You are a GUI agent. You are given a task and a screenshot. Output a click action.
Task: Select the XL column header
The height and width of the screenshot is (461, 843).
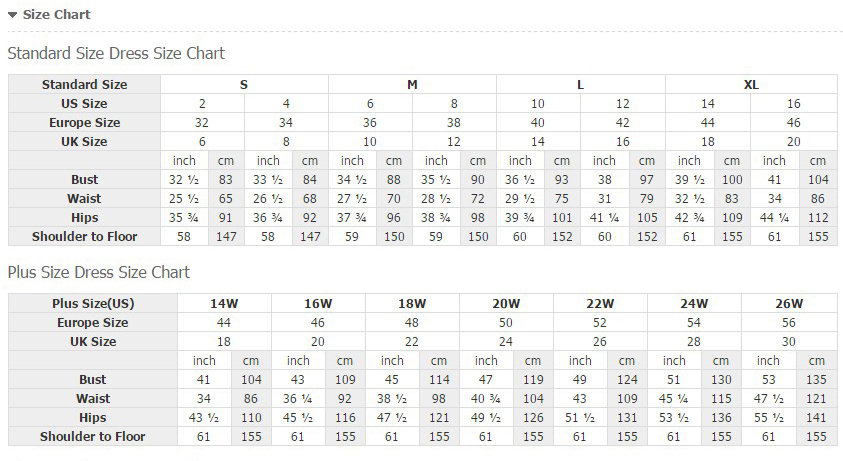pos(751,85)
